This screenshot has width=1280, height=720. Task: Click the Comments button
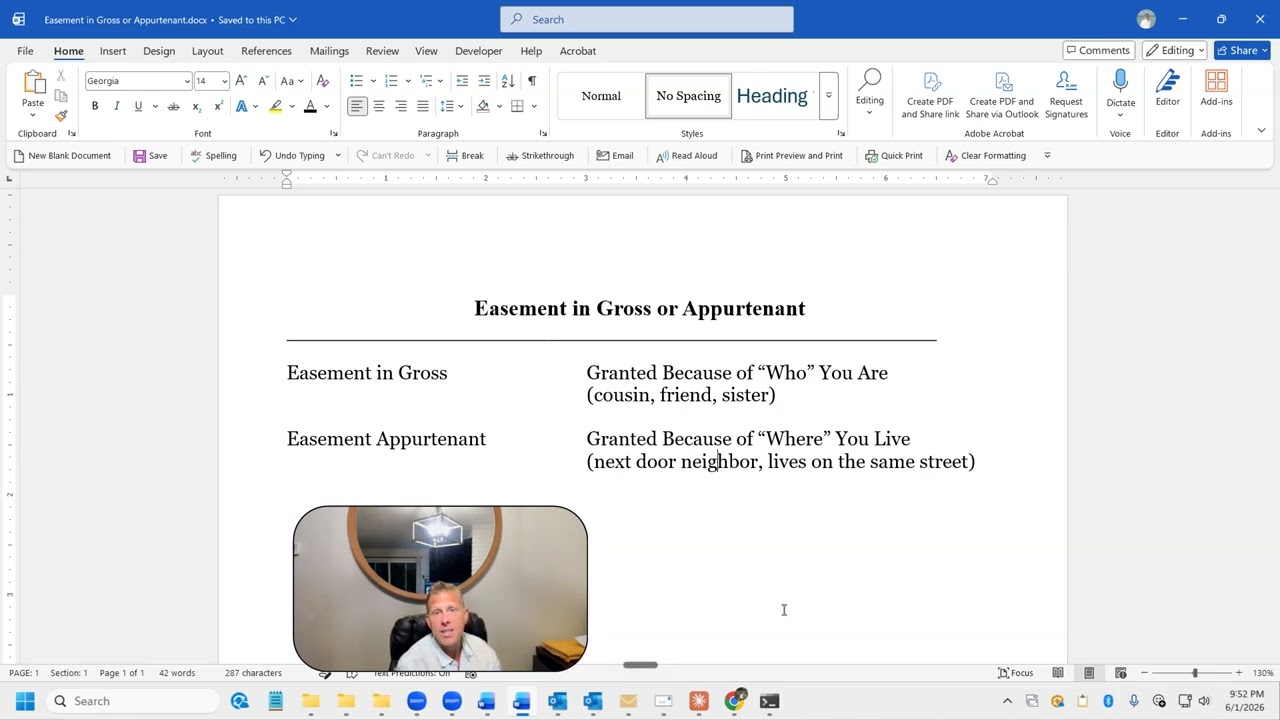click(x=1098, y=50)
